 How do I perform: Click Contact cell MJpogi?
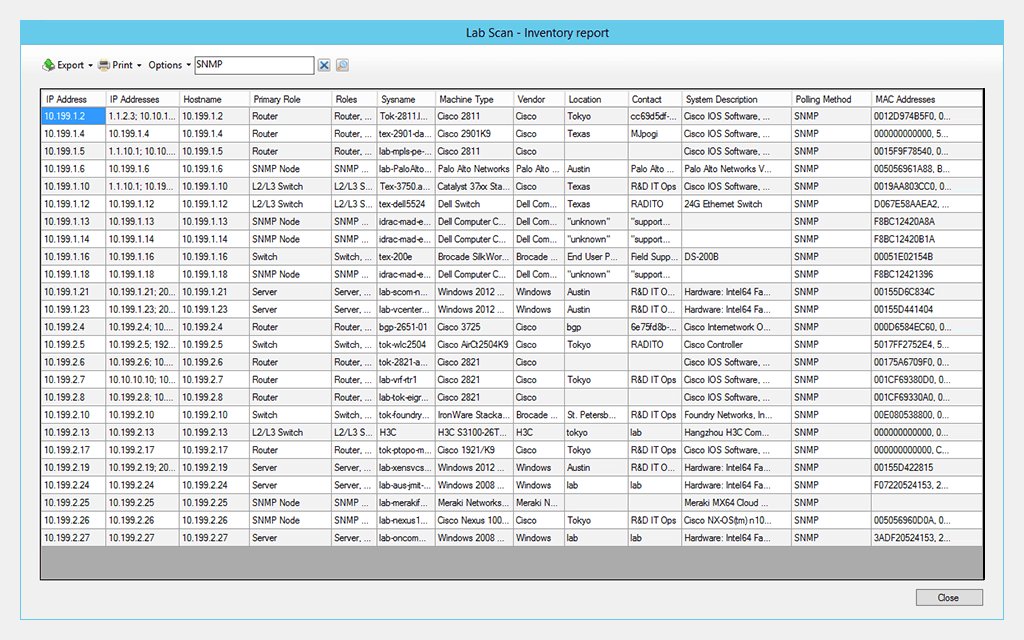pos(655,134)
